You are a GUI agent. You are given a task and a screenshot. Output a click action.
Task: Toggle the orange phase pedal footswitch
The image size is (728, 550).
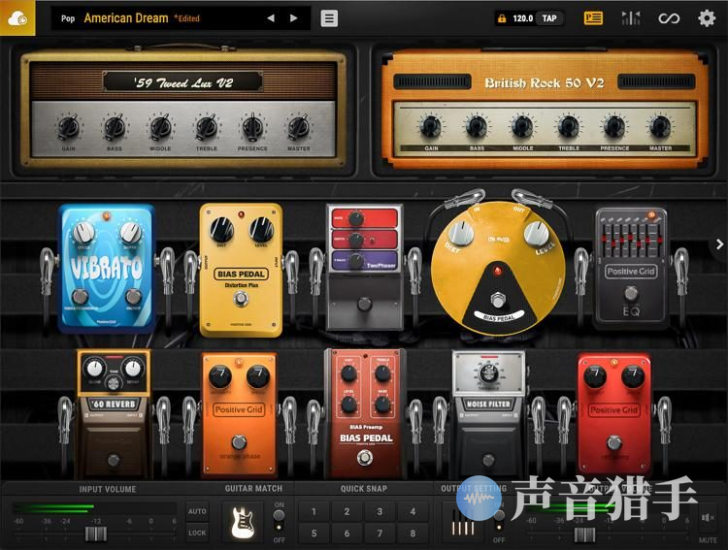coord(239,442)
